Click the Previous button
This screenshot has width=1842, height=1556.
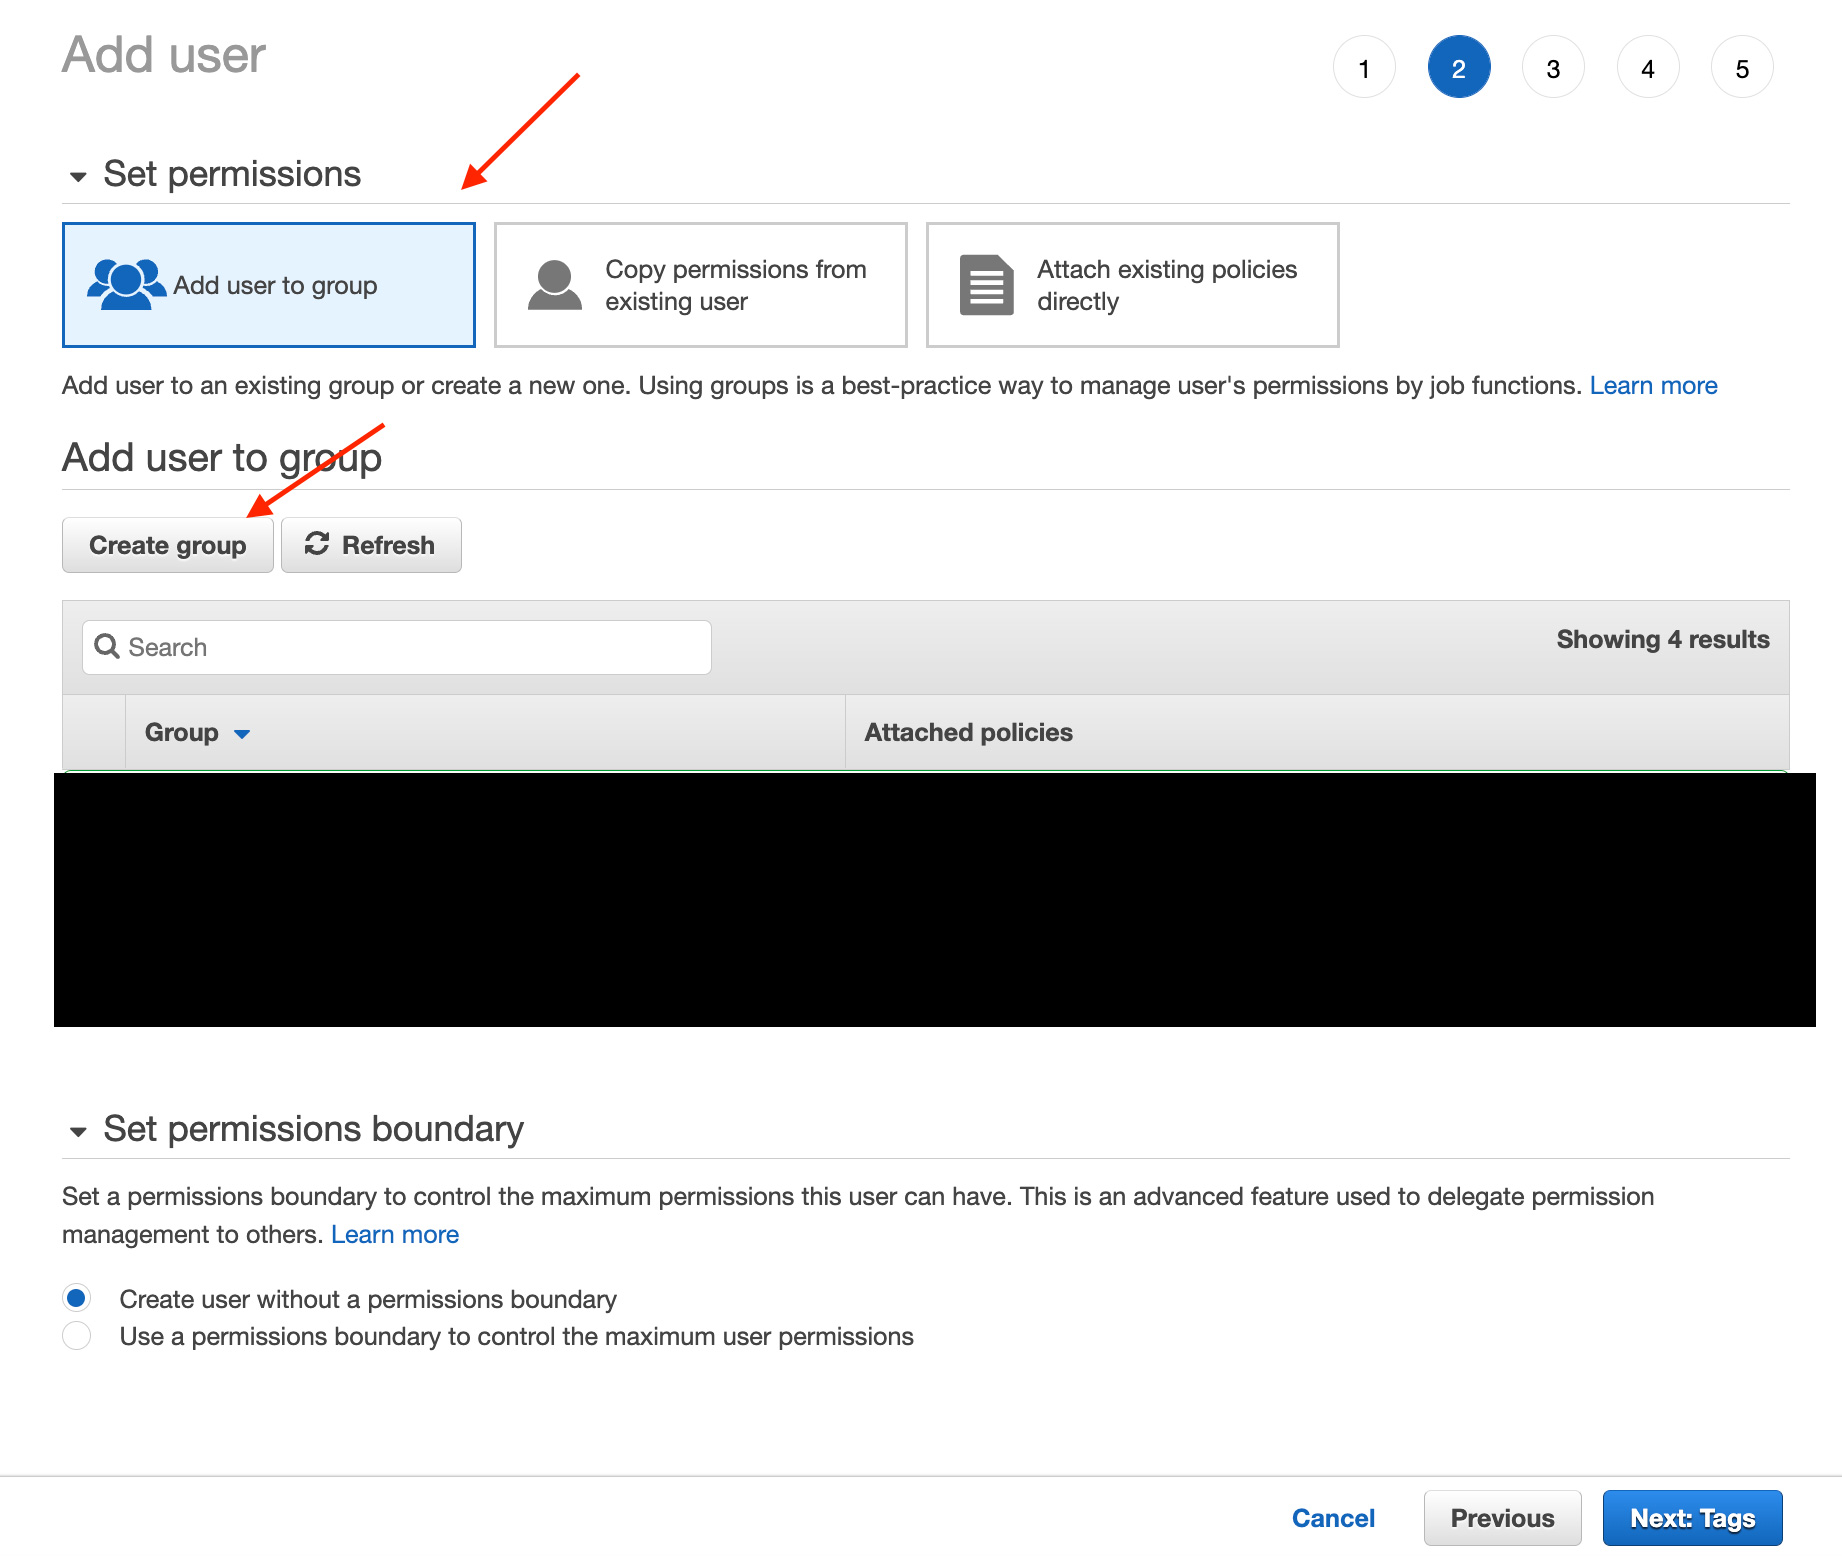tap(1502, 1518)
